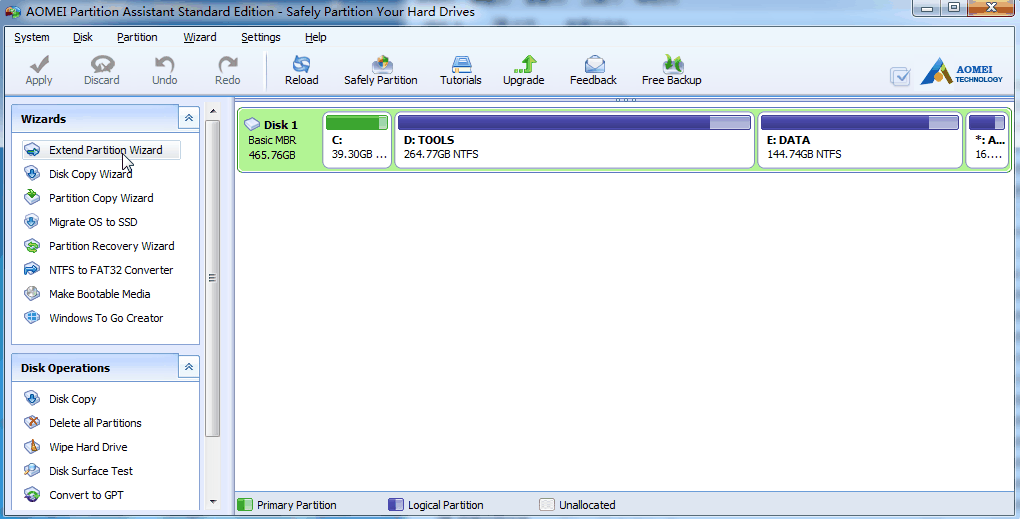Open the Disk menu
1020x519 pixels.
[83, 37]
